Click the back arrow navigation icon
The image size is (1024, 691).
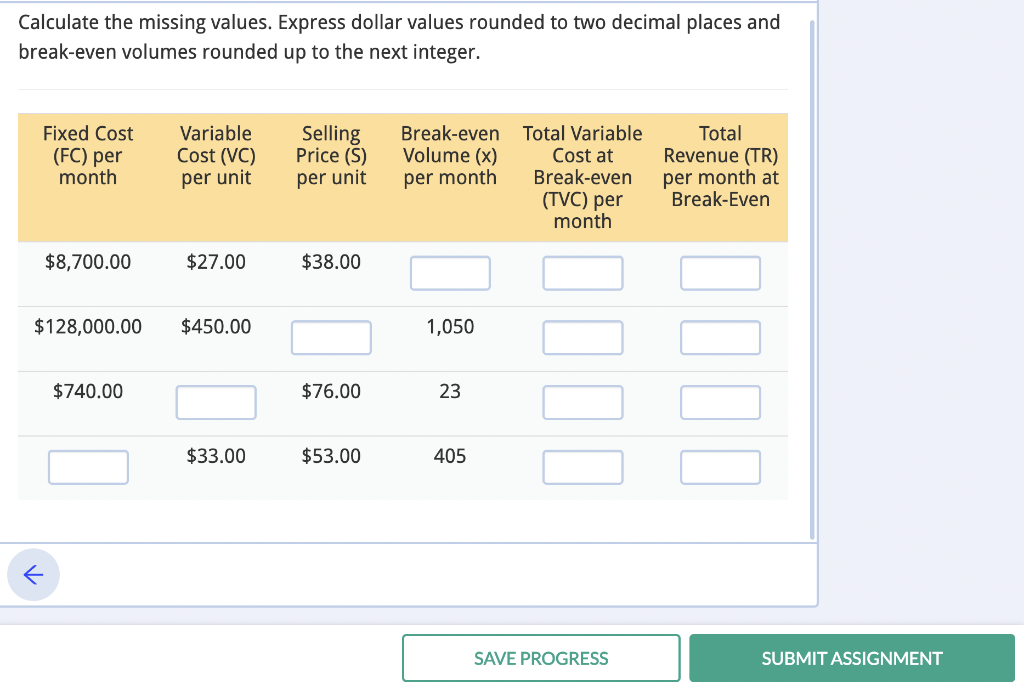pyautogui.click(x=33, y=575)
